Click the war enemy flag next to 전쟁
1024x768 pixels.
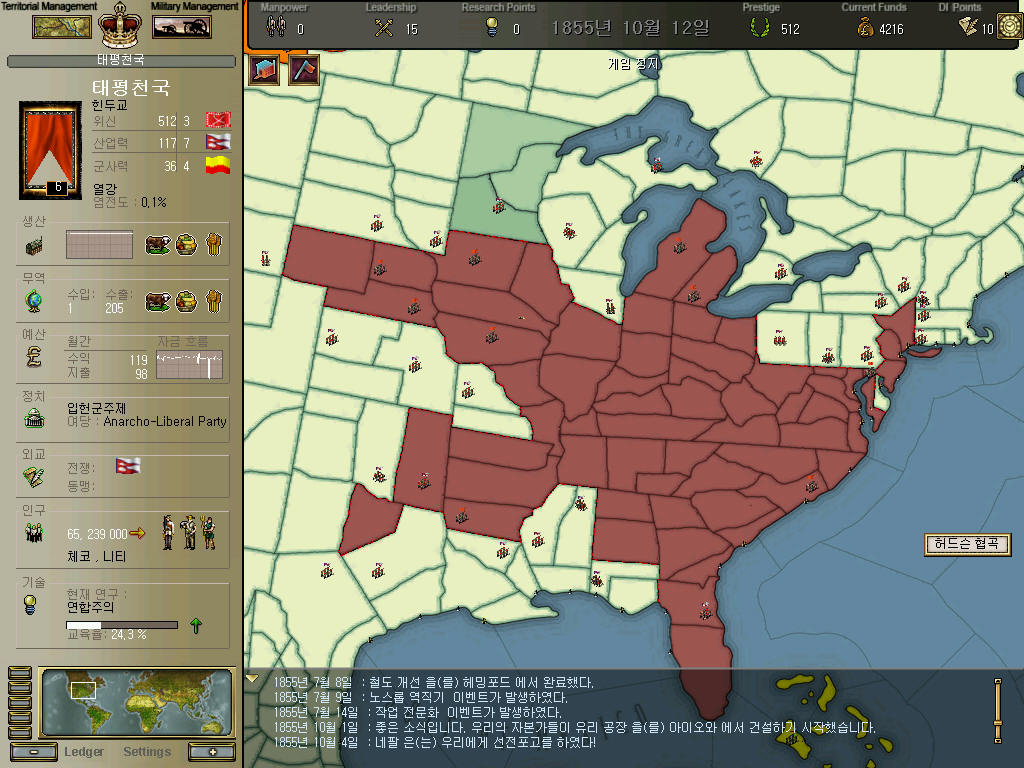[x=128, y=466]
